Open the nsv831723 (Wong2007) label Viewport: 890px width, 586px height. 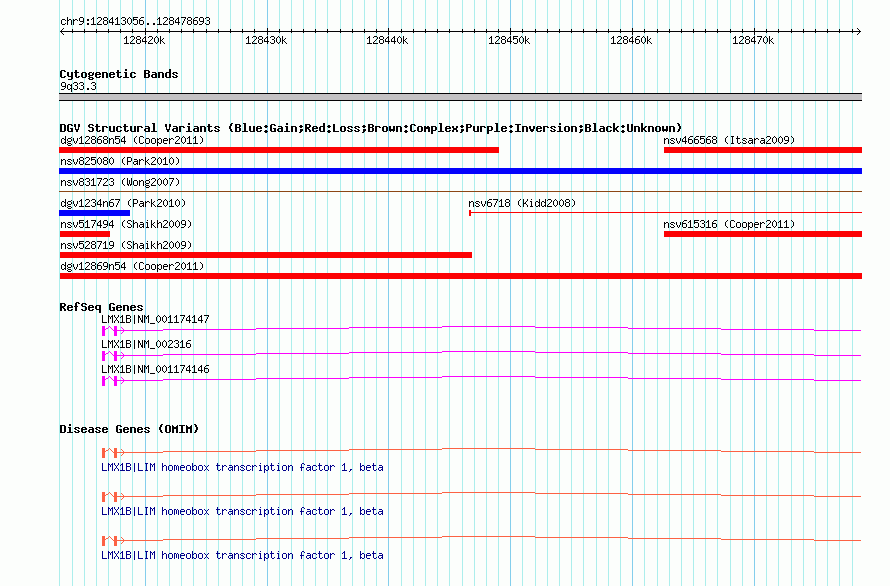(120, 182)
